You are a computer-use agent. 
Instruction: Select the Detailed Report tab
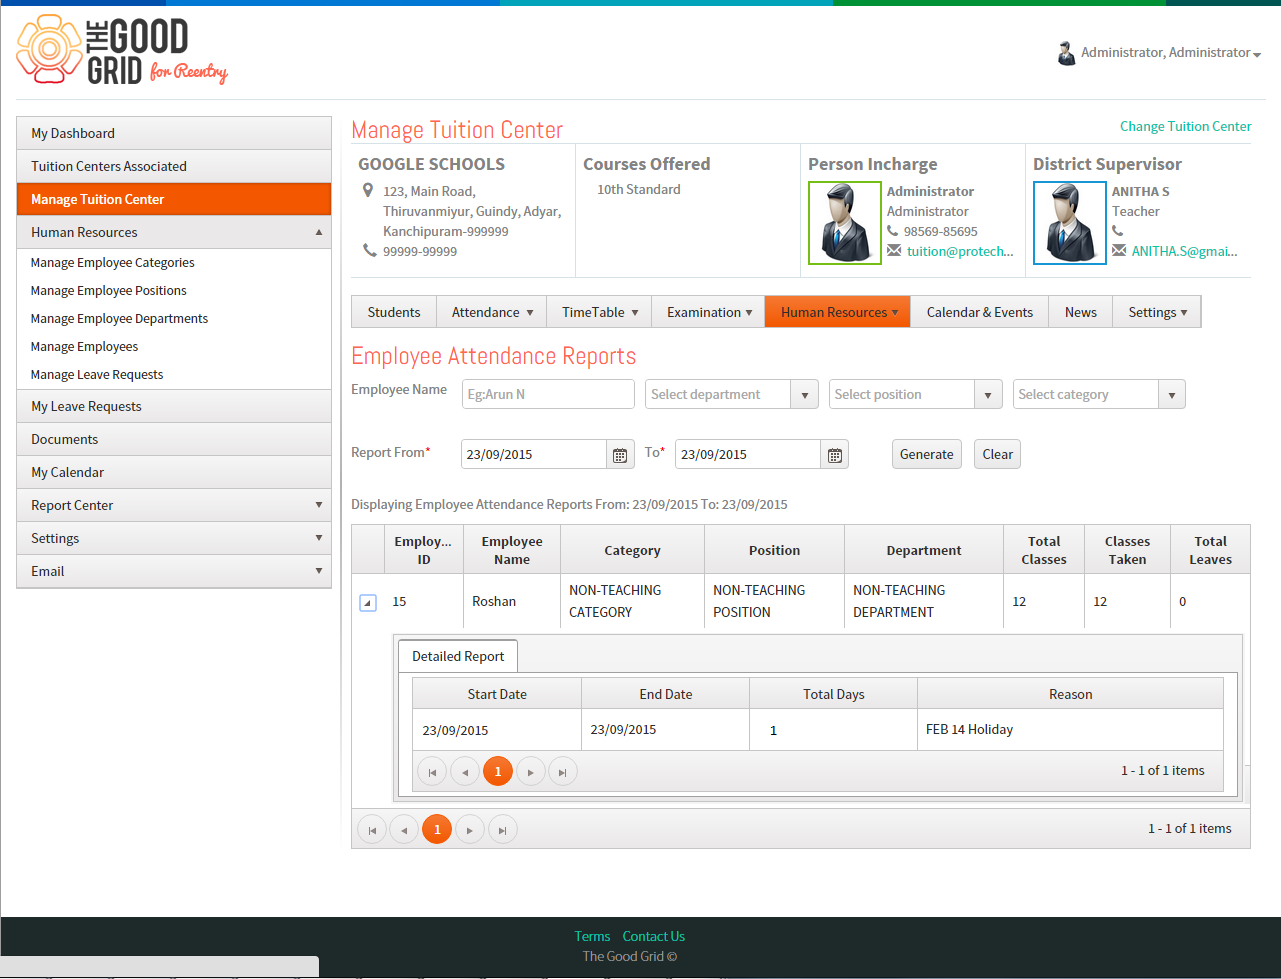click(x=458, y=656)
